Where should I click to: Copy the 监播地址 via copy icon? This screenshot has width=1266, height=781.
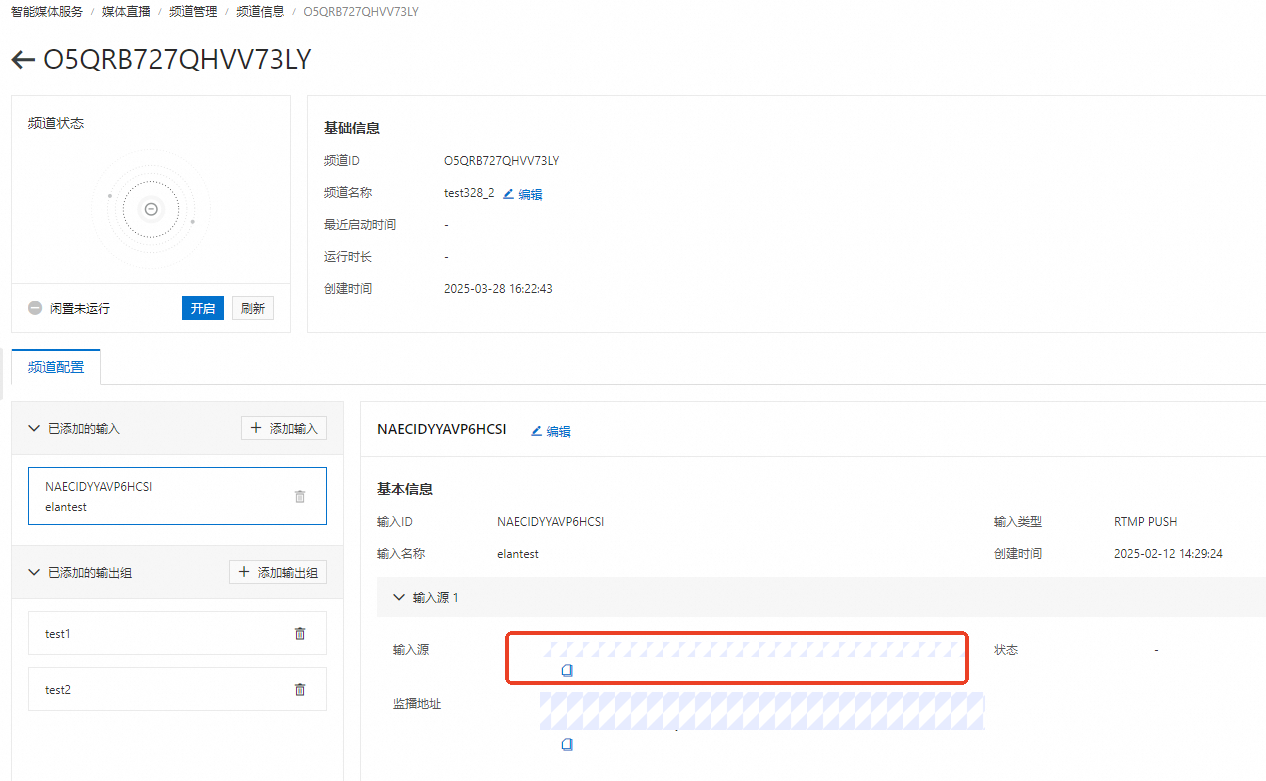click(567, 744)
